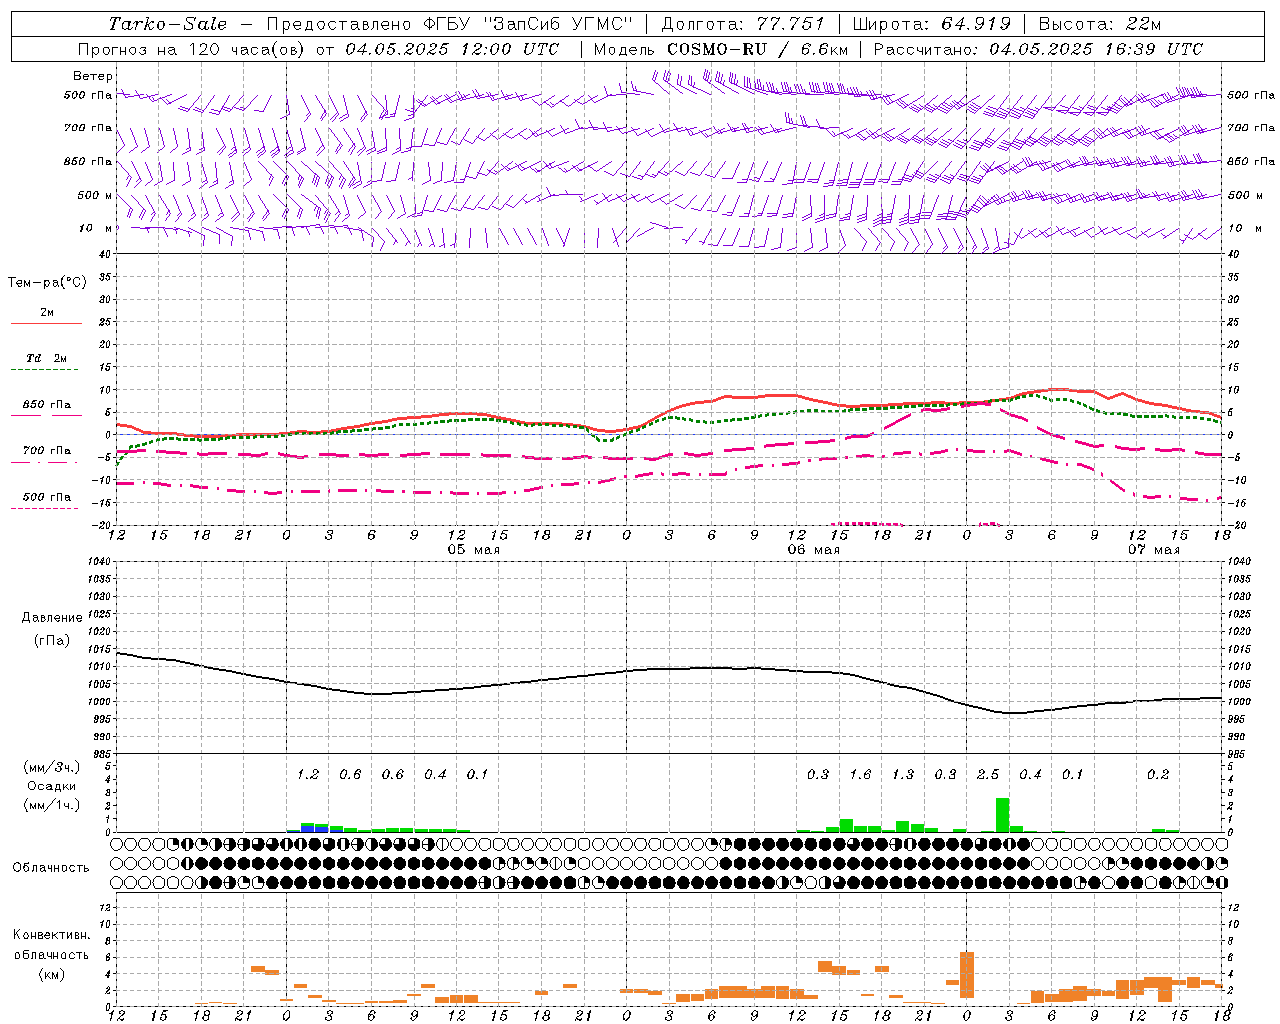This screenshot has height=1024, width=1280.
Task: Click forecast start time 04.05.2025 12:00 UTC
Action: click(x=452, y=49)
